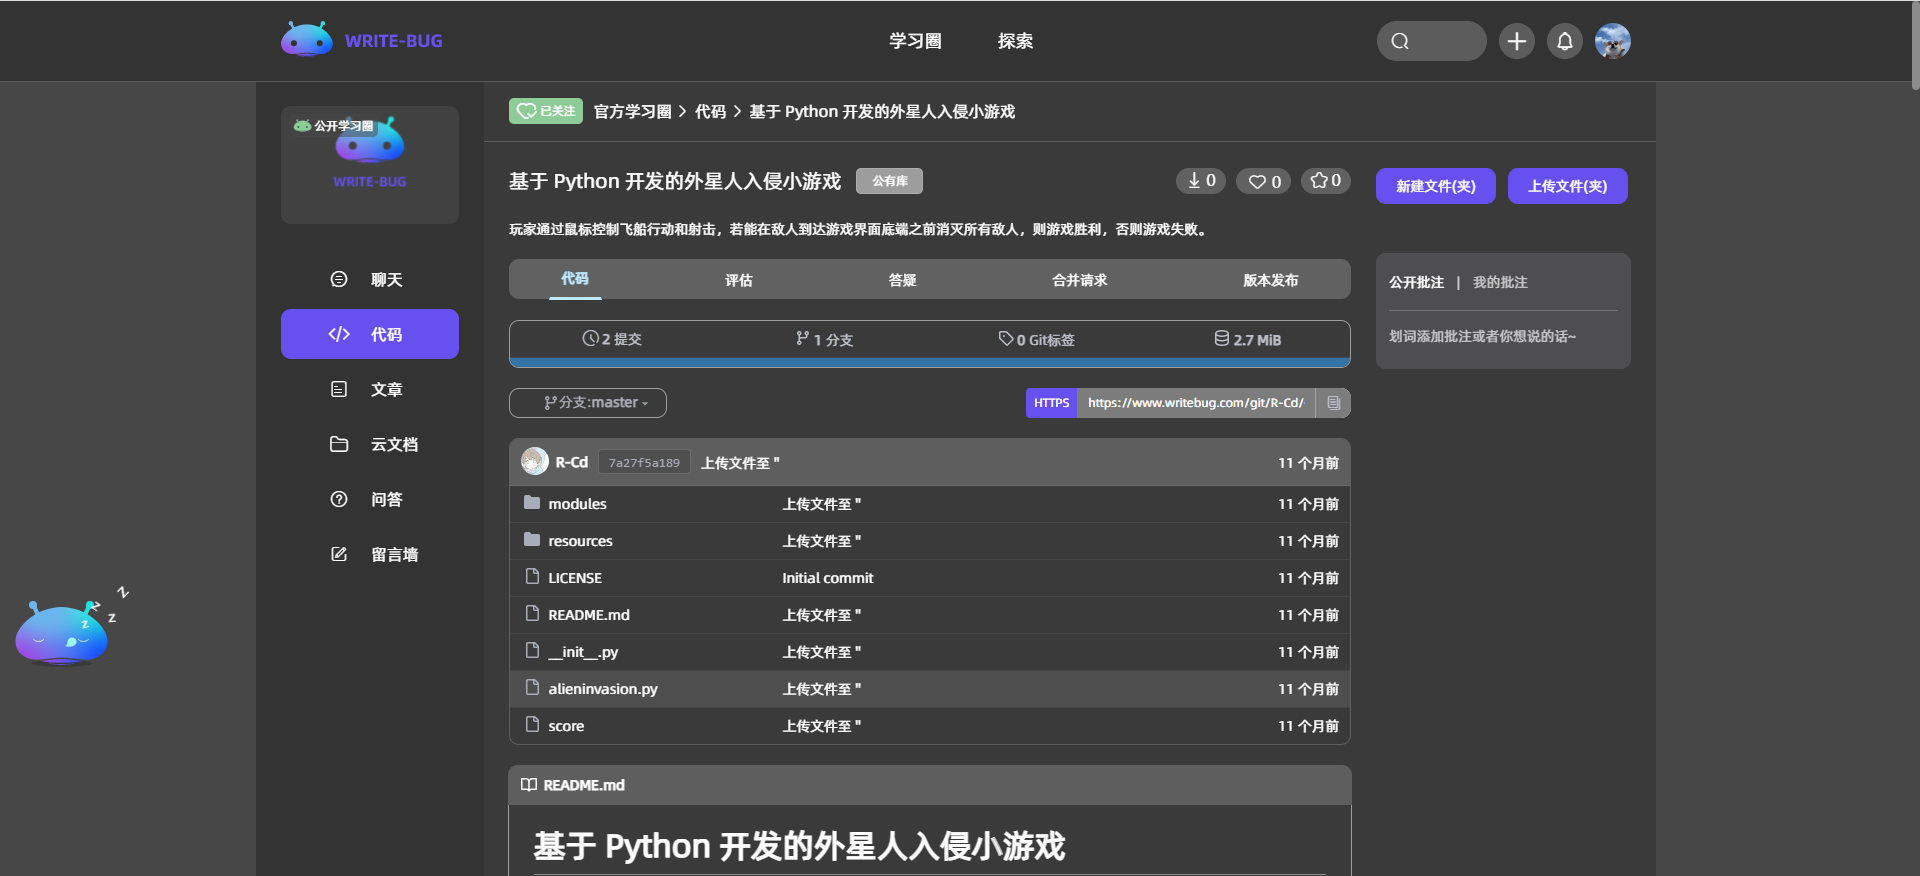The height and width of the screenshot is (876, 1920).
Task: Click 2.7 MiB repository size
Action: pyautogui.click(x=1247, y=339)
